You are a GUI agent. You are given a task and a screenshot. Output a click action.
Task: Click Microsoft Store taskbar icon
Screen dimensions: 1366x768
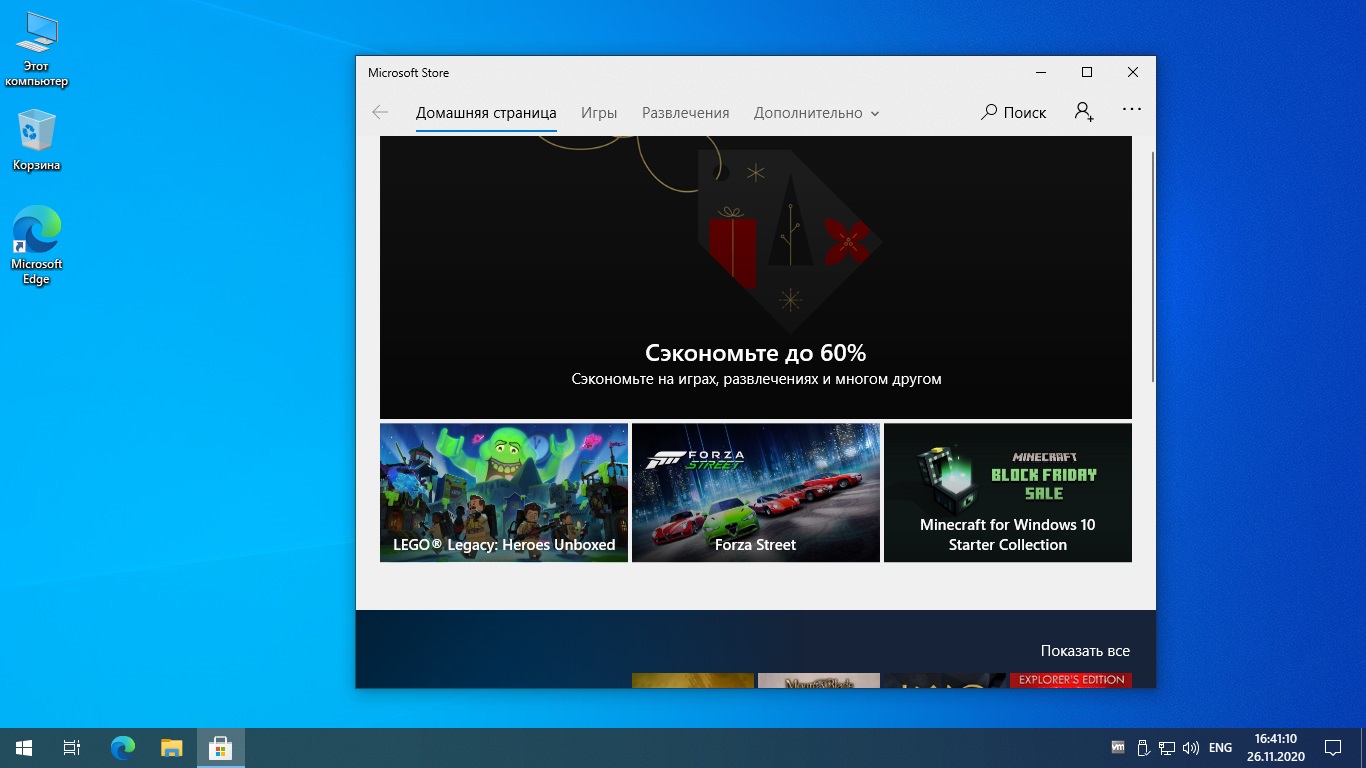[221, 747]
